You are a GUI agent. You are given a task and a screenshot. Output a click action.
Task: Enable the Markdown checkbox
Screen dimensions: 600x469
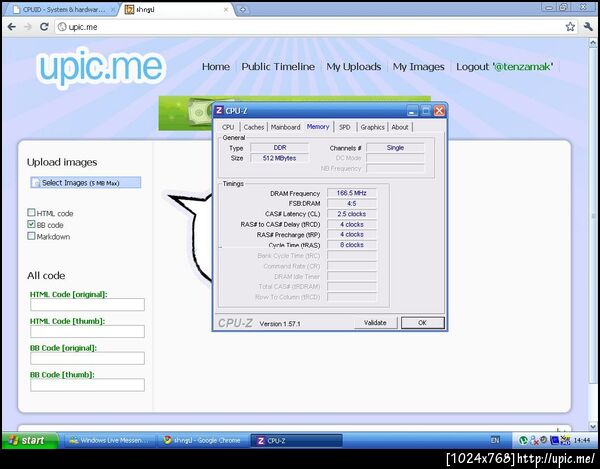tap(31, 236)
